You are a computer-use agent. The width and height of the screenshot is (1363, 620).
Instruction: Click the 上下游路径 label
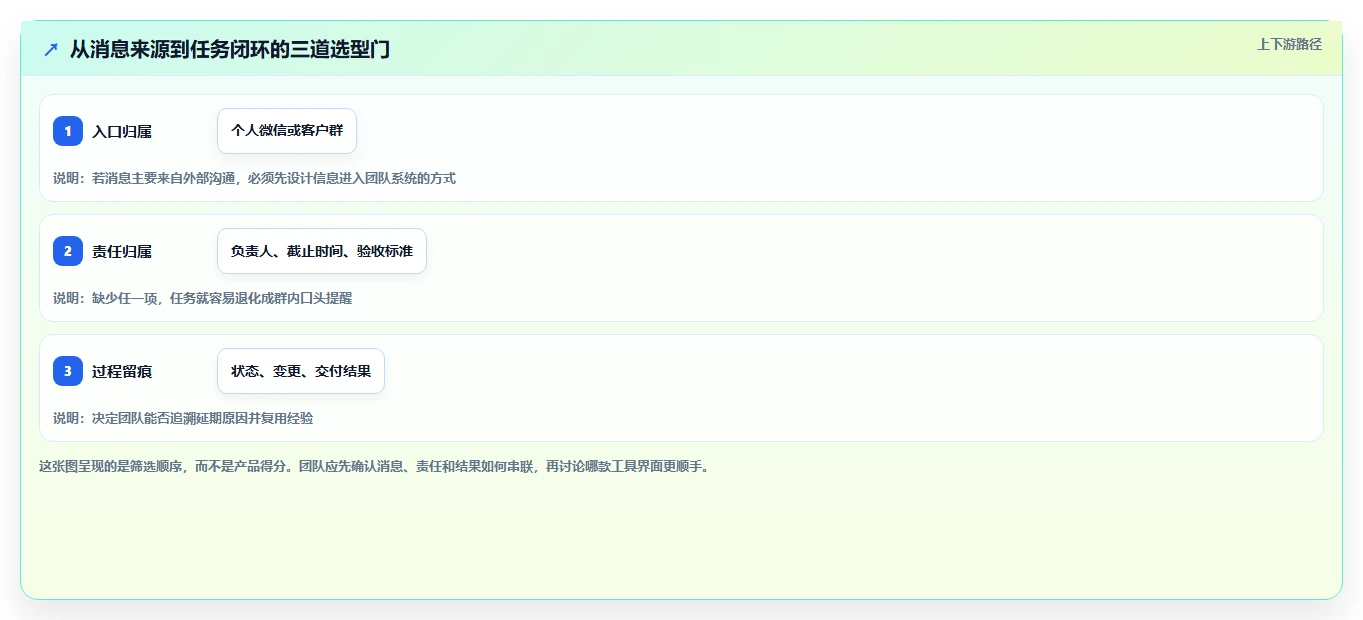click(1289, 44)
